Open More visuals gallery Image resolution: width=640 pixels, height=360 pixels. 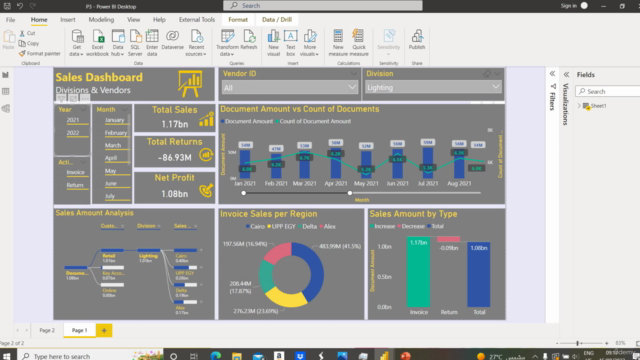[x=310, y=43]
